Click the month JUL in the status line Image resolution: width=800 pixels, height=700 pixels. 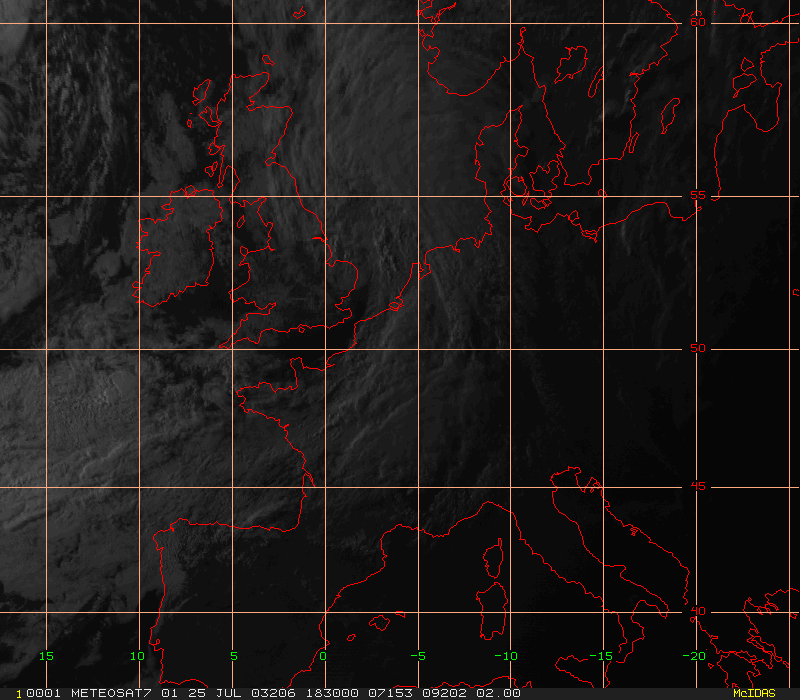tap(228, 693)
